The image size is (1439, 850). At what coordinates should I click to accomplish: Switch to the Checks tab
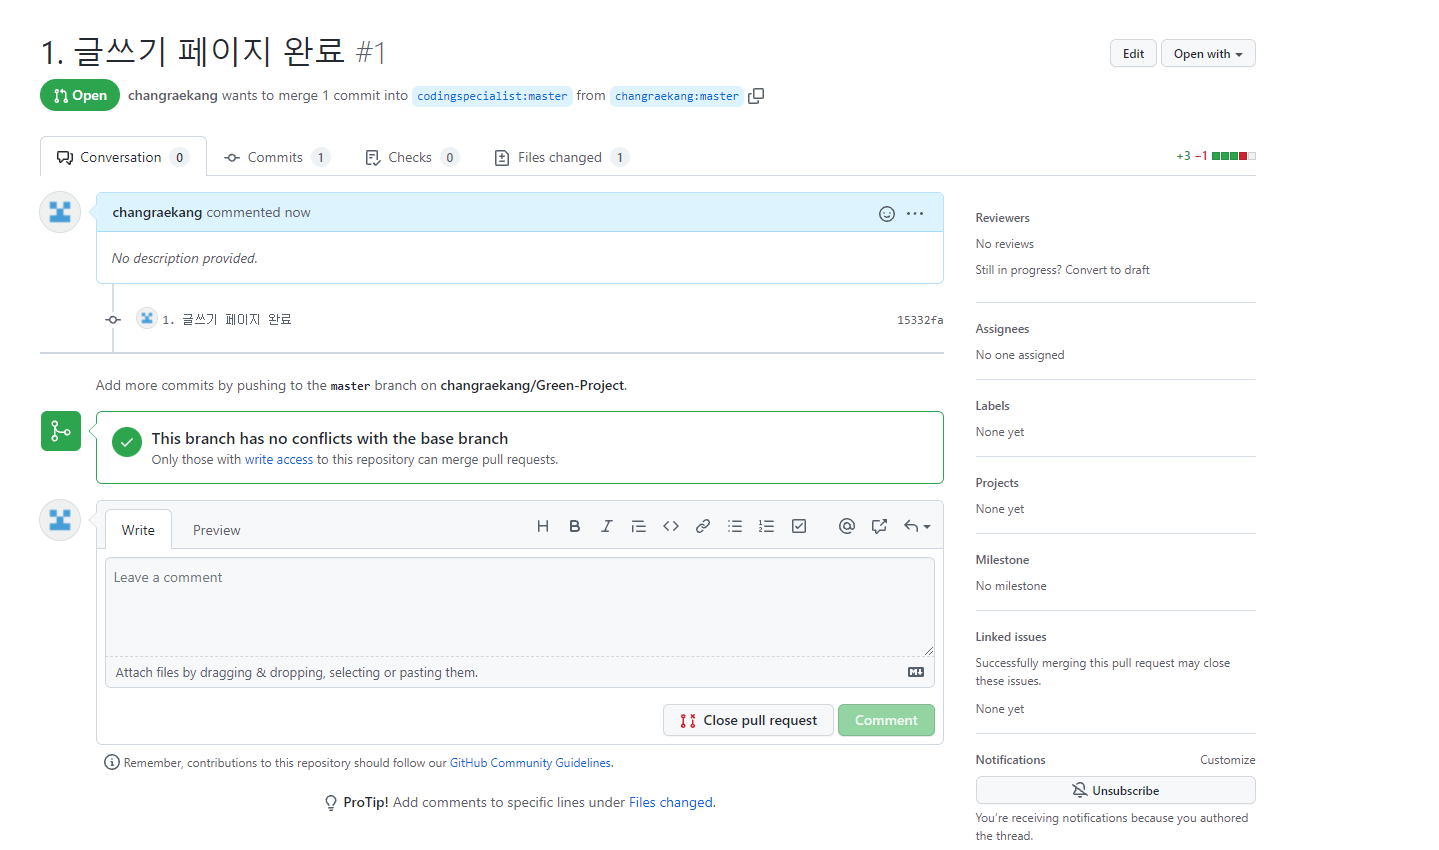[412, 157]
